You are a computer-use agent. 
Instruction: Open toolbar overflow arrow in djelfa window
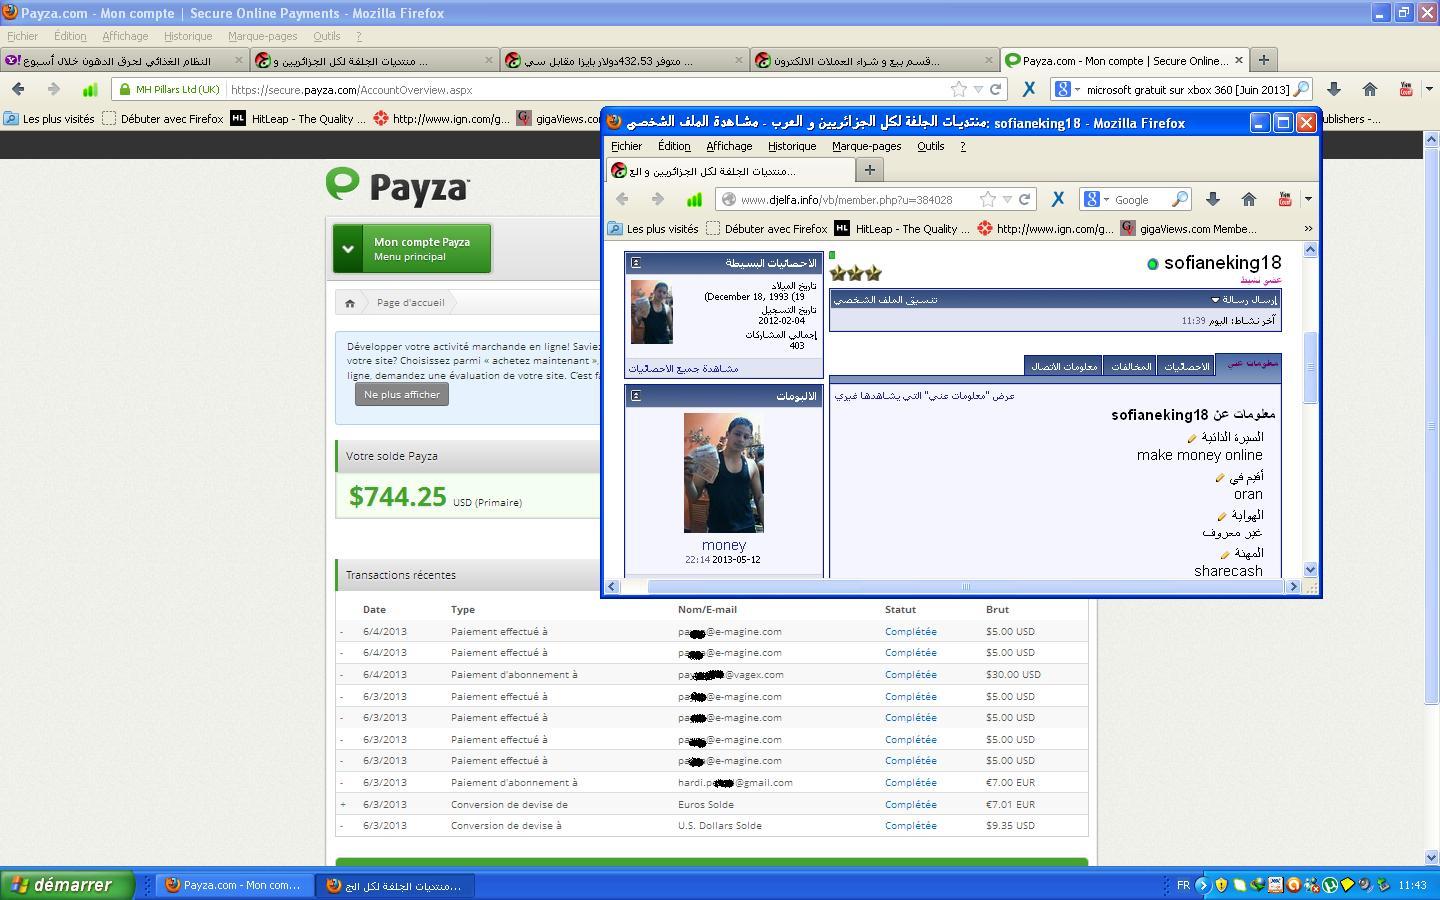[x=1308, y=199]
